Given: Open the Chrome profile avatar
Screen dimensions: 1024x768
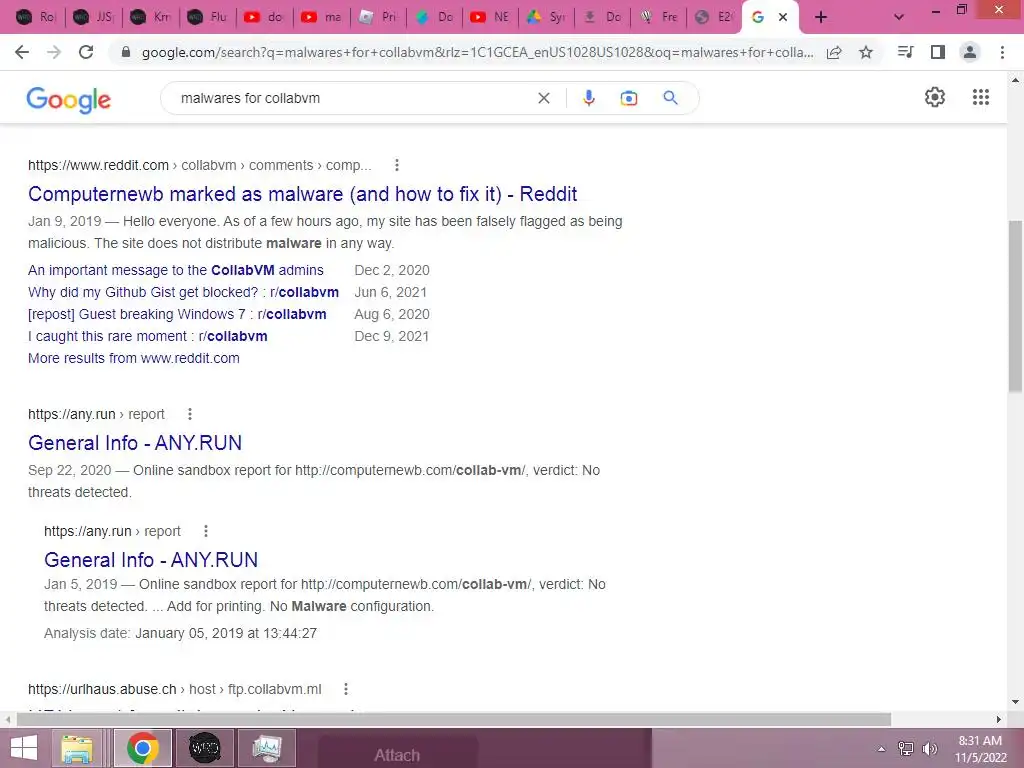Looking at the screenshot, I should (x=970, y=52).
